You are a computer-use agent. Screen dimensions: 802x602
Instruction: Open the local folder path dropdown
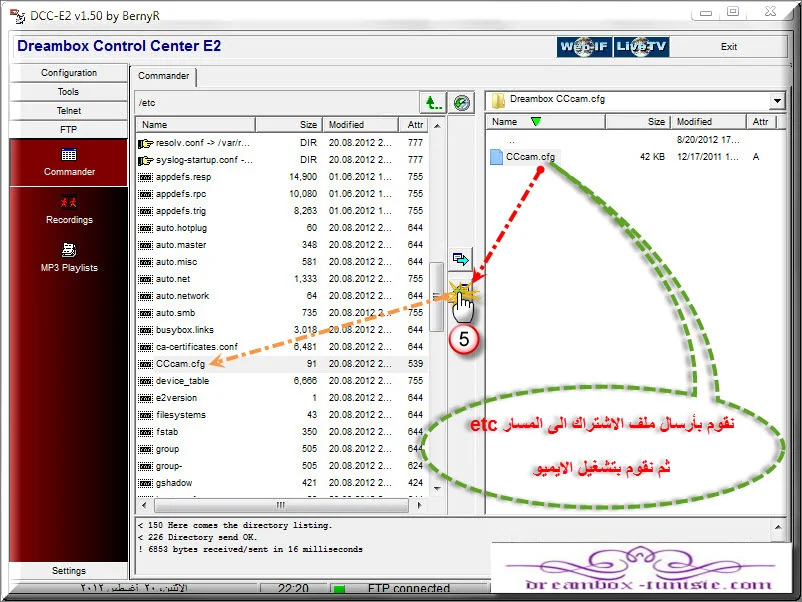coord(777,101)
